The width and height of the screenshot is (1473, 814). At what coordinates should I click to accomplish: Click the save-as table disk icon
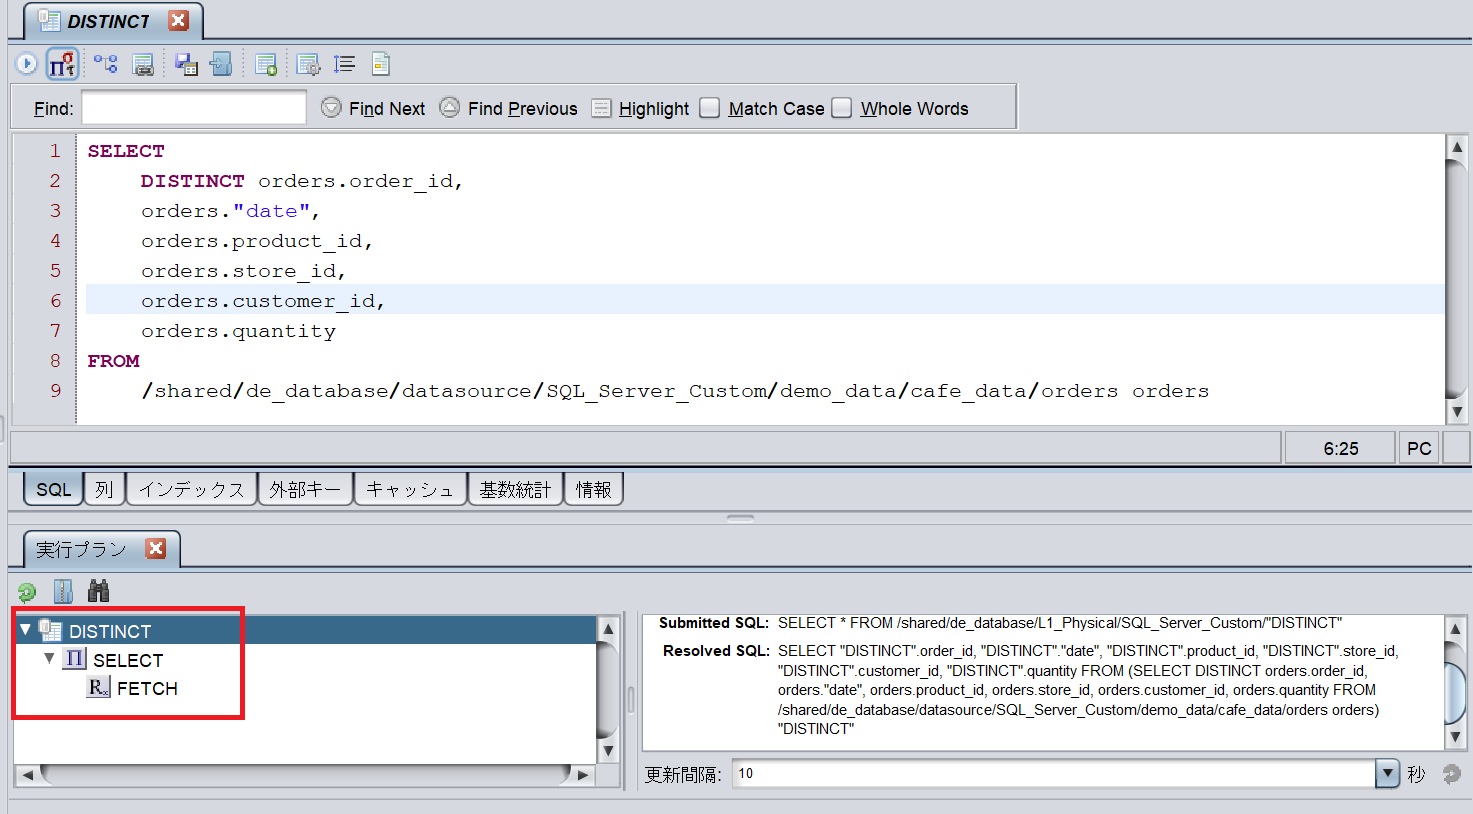pyautogui.click(x=186, y=64)
